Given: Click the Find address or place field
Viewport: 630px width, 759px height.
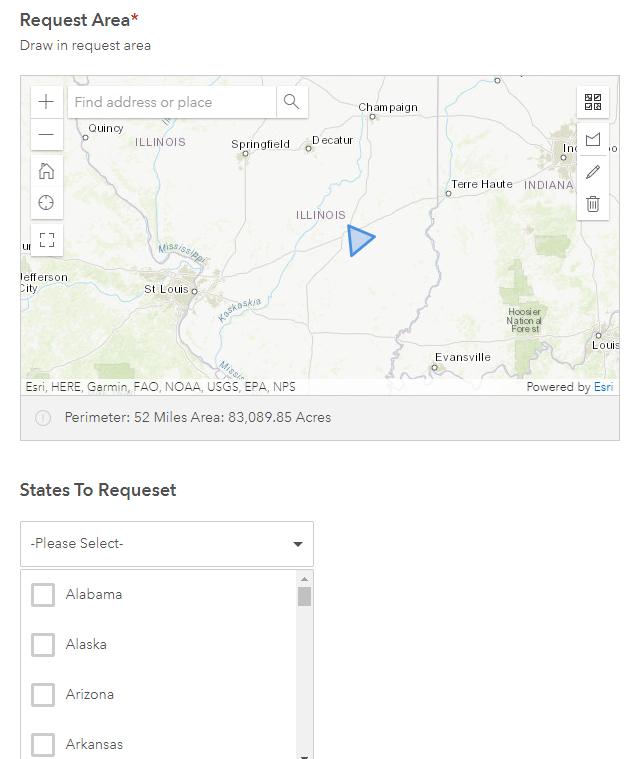Looking at the screenshot, I should (171, 102).
